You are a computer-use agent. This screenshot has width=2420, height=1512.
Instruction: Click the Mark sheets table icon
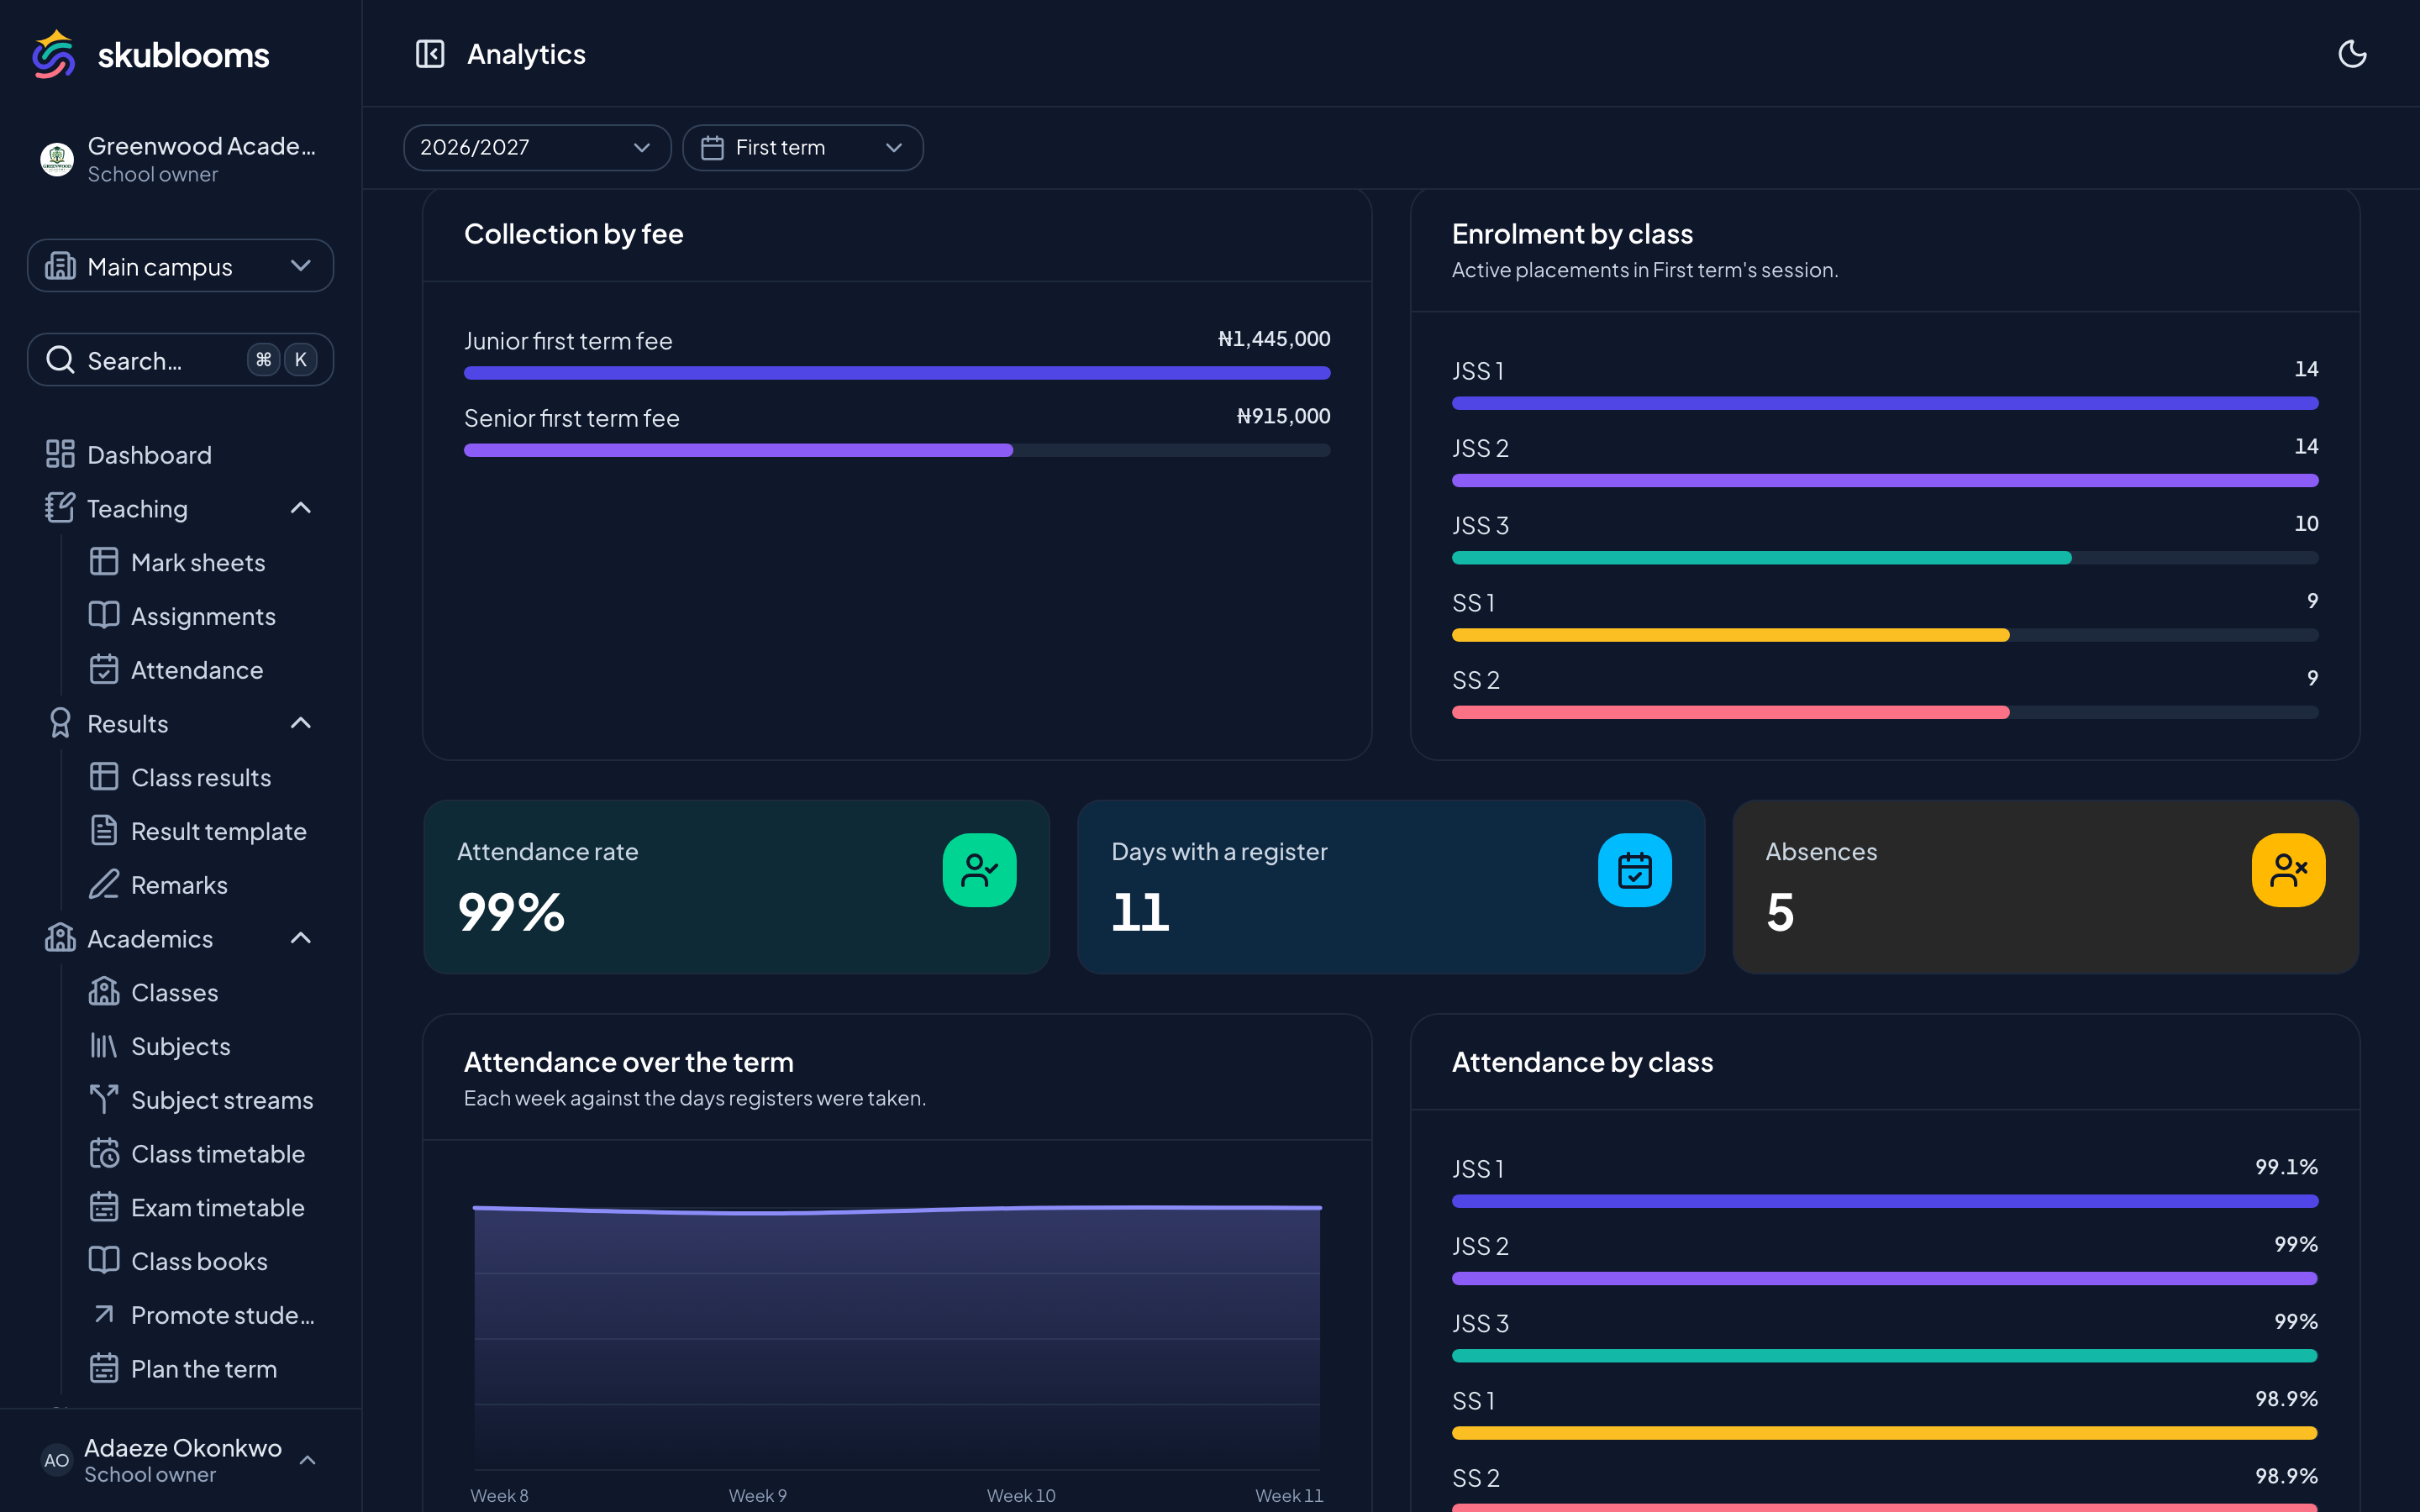[x=104, y=562]
